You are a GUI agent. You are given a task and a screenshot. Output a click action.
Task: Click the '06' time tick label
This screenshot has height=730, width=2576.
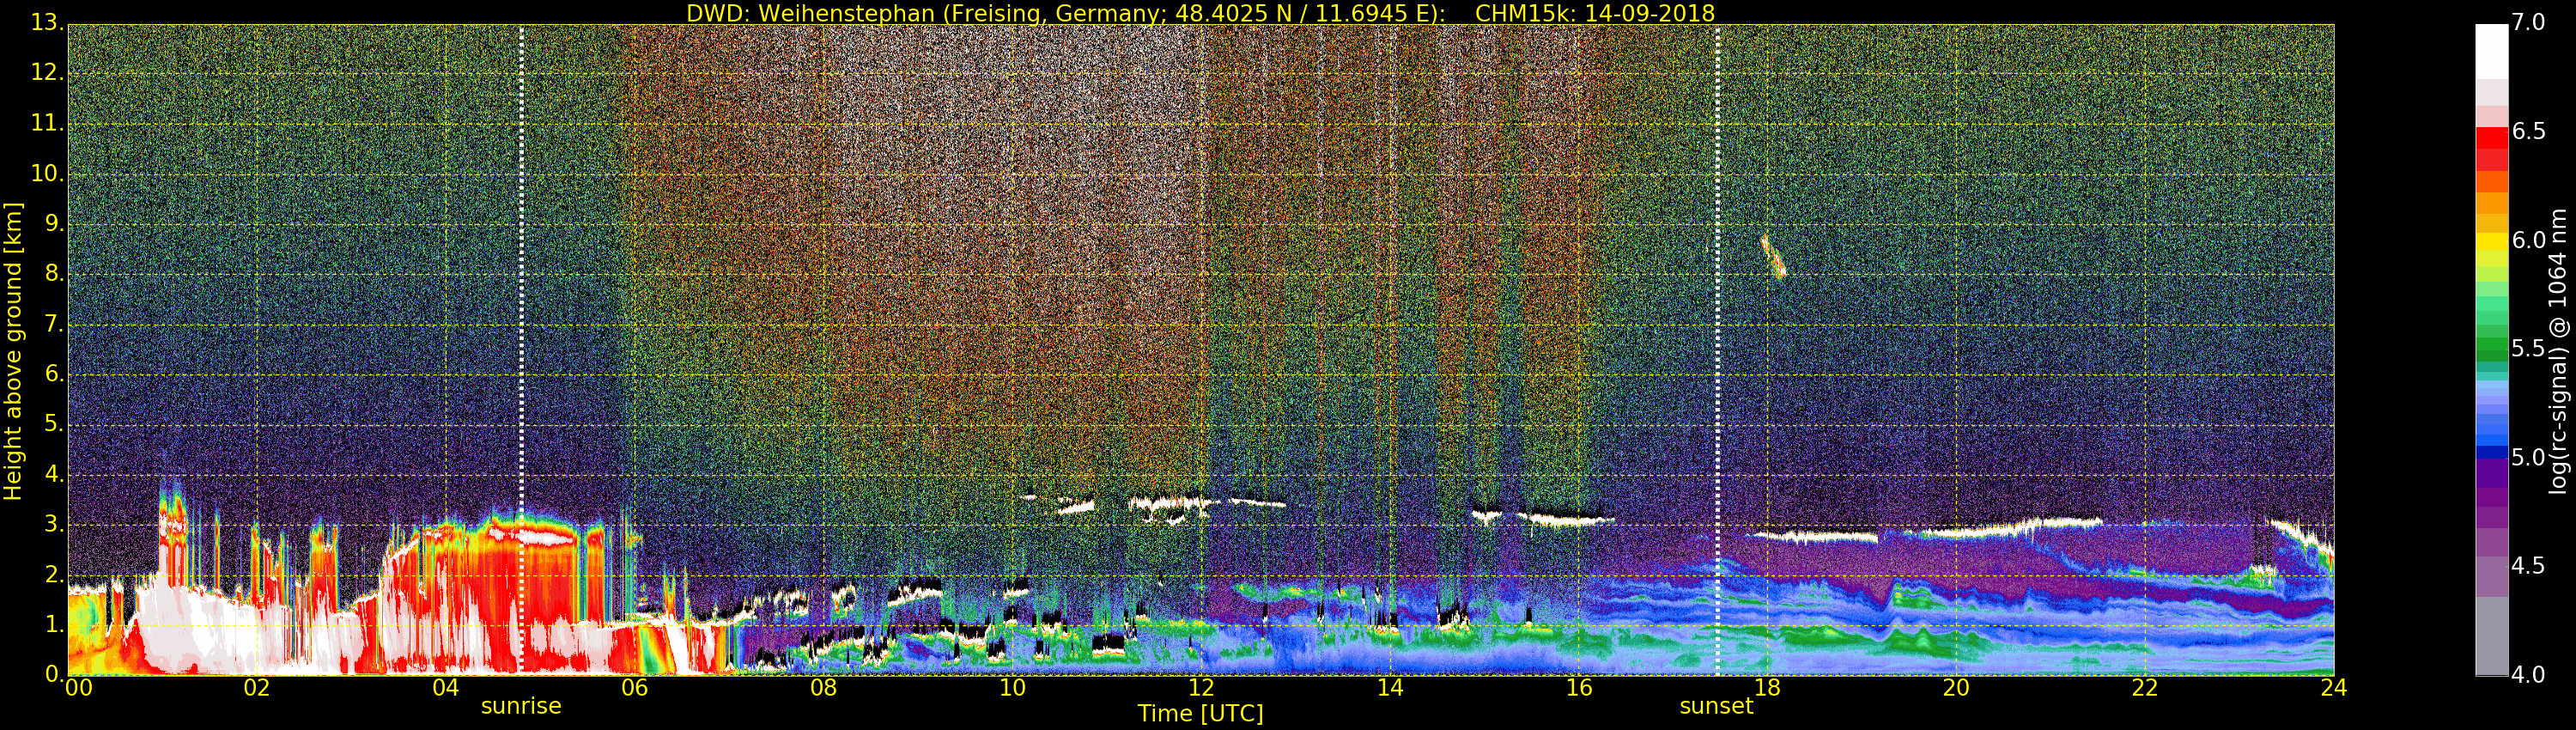click(x=635, y=688)
